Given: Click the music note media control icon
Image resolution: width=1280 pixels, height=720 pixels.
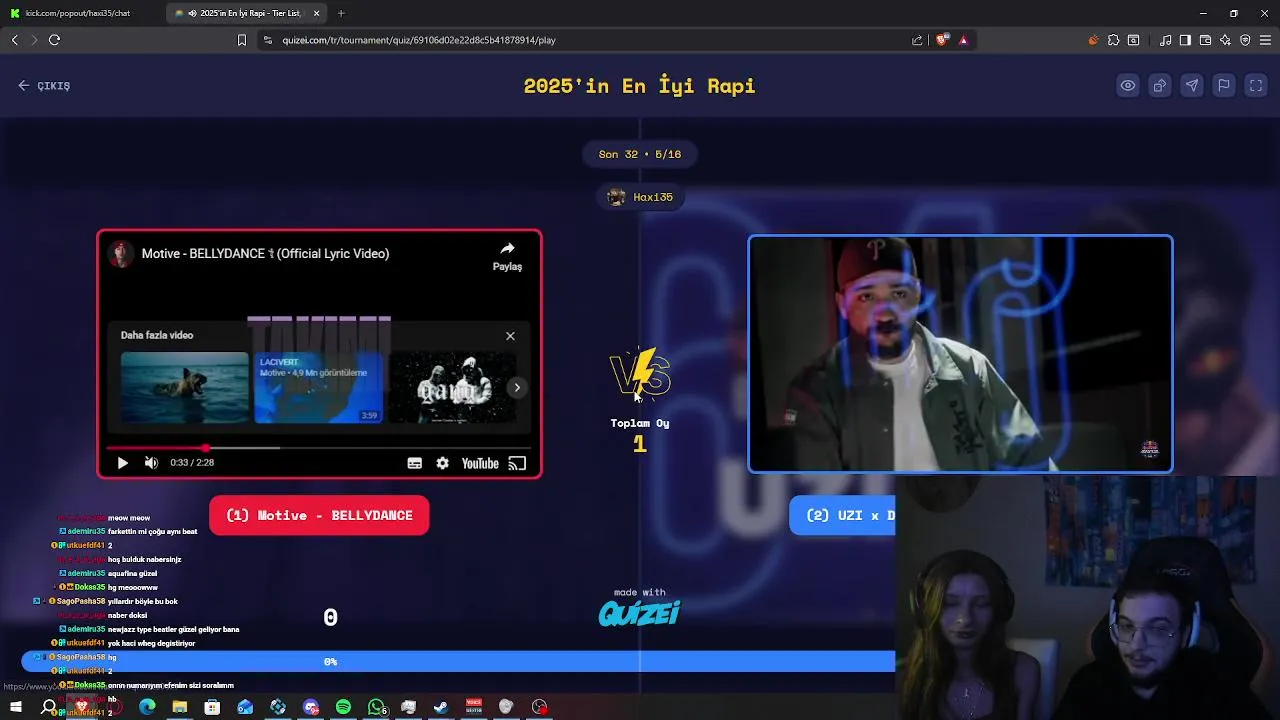Looking at the screenshot, I should click(1165, 40).
